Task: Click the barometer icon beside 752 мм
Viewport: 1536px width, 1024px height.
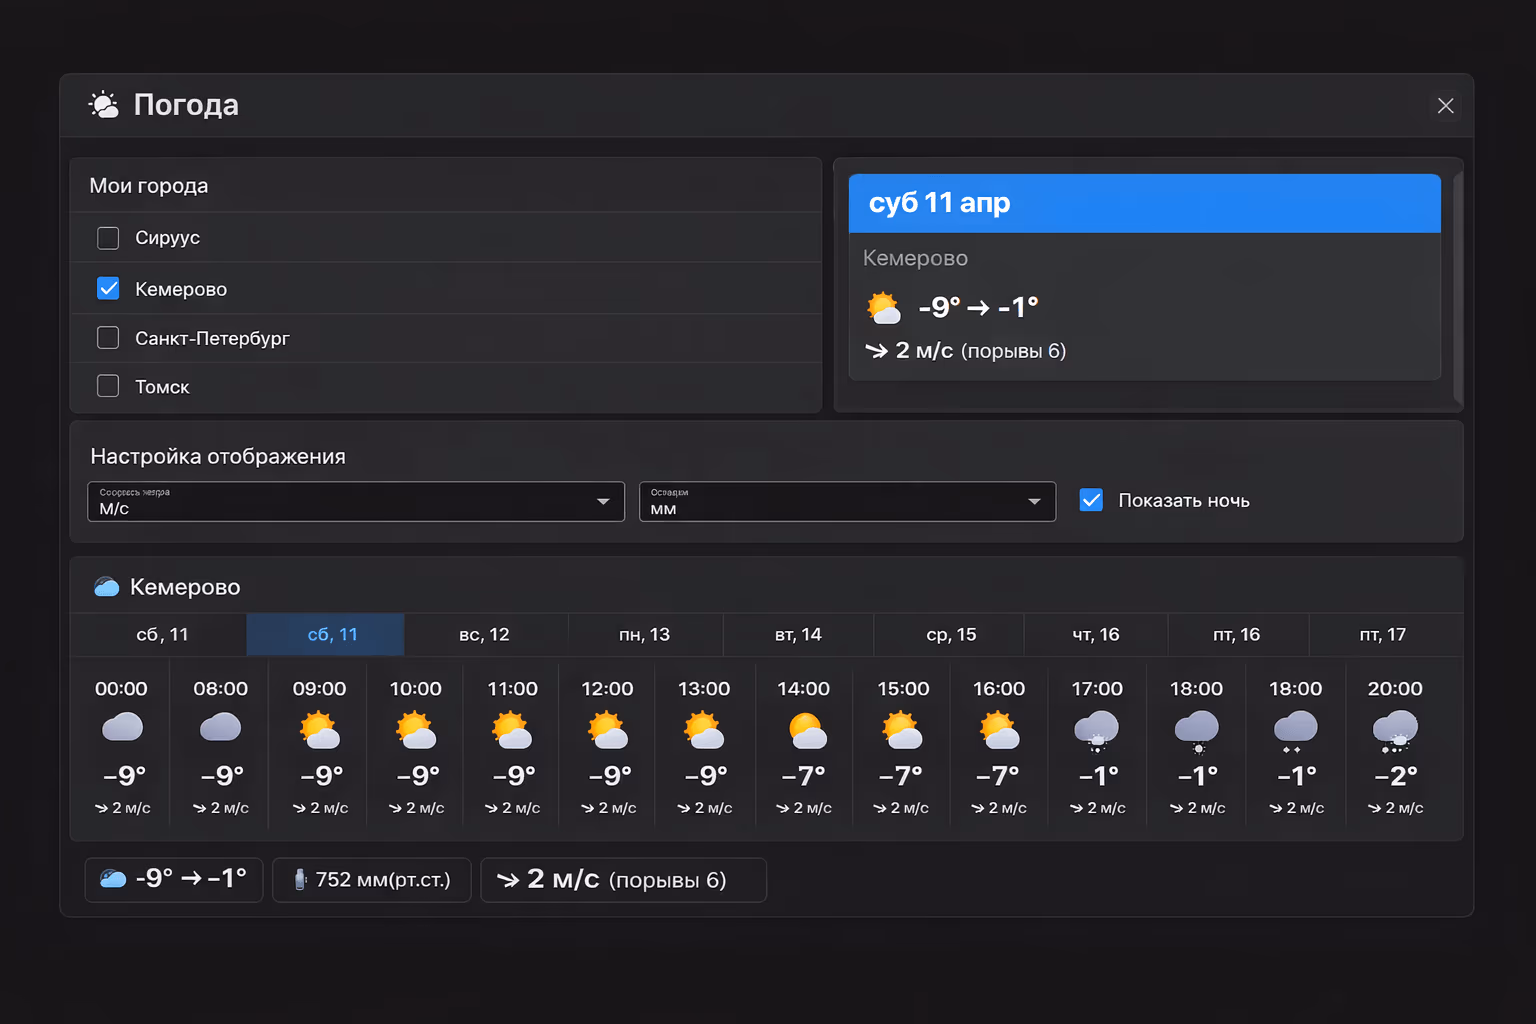Action: click(x=299, y=880)
